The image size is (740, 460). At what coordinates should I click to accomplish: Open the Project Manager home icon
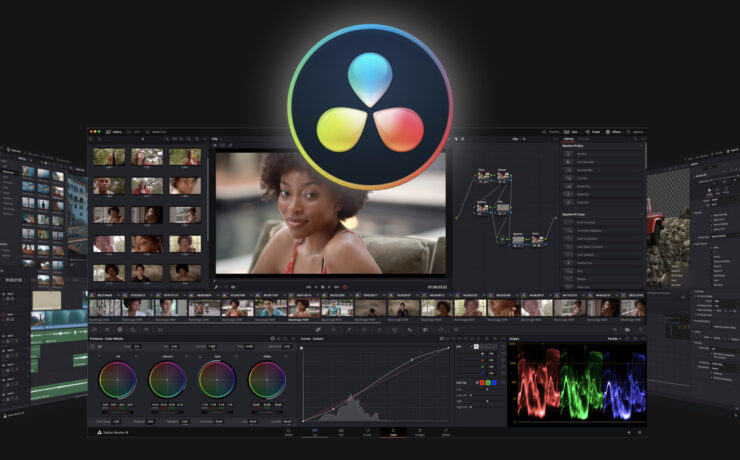629,432
